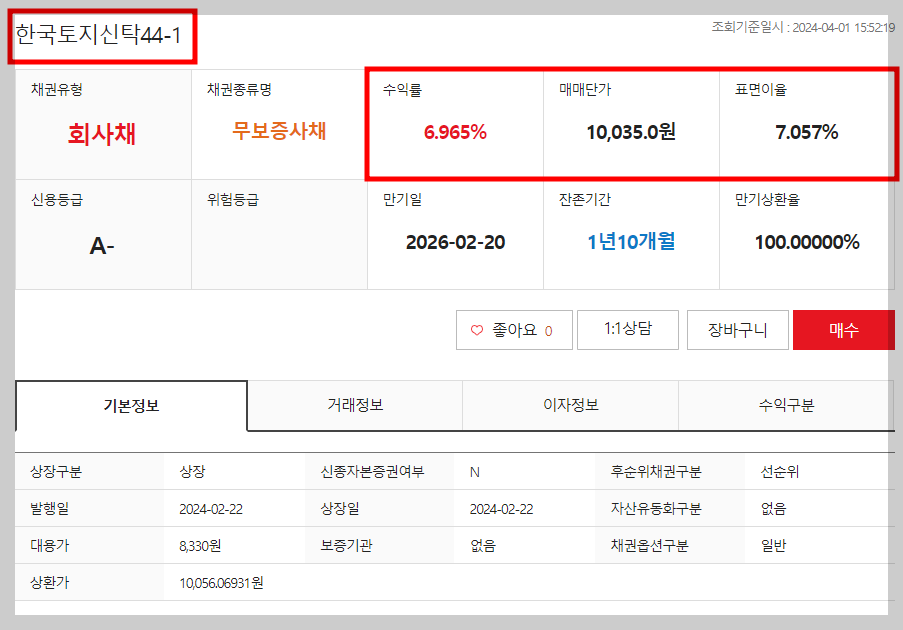903x630 pixels.
Task: Click the 상장일 value 2024-02-22
Action: click(x=502, y=509)
